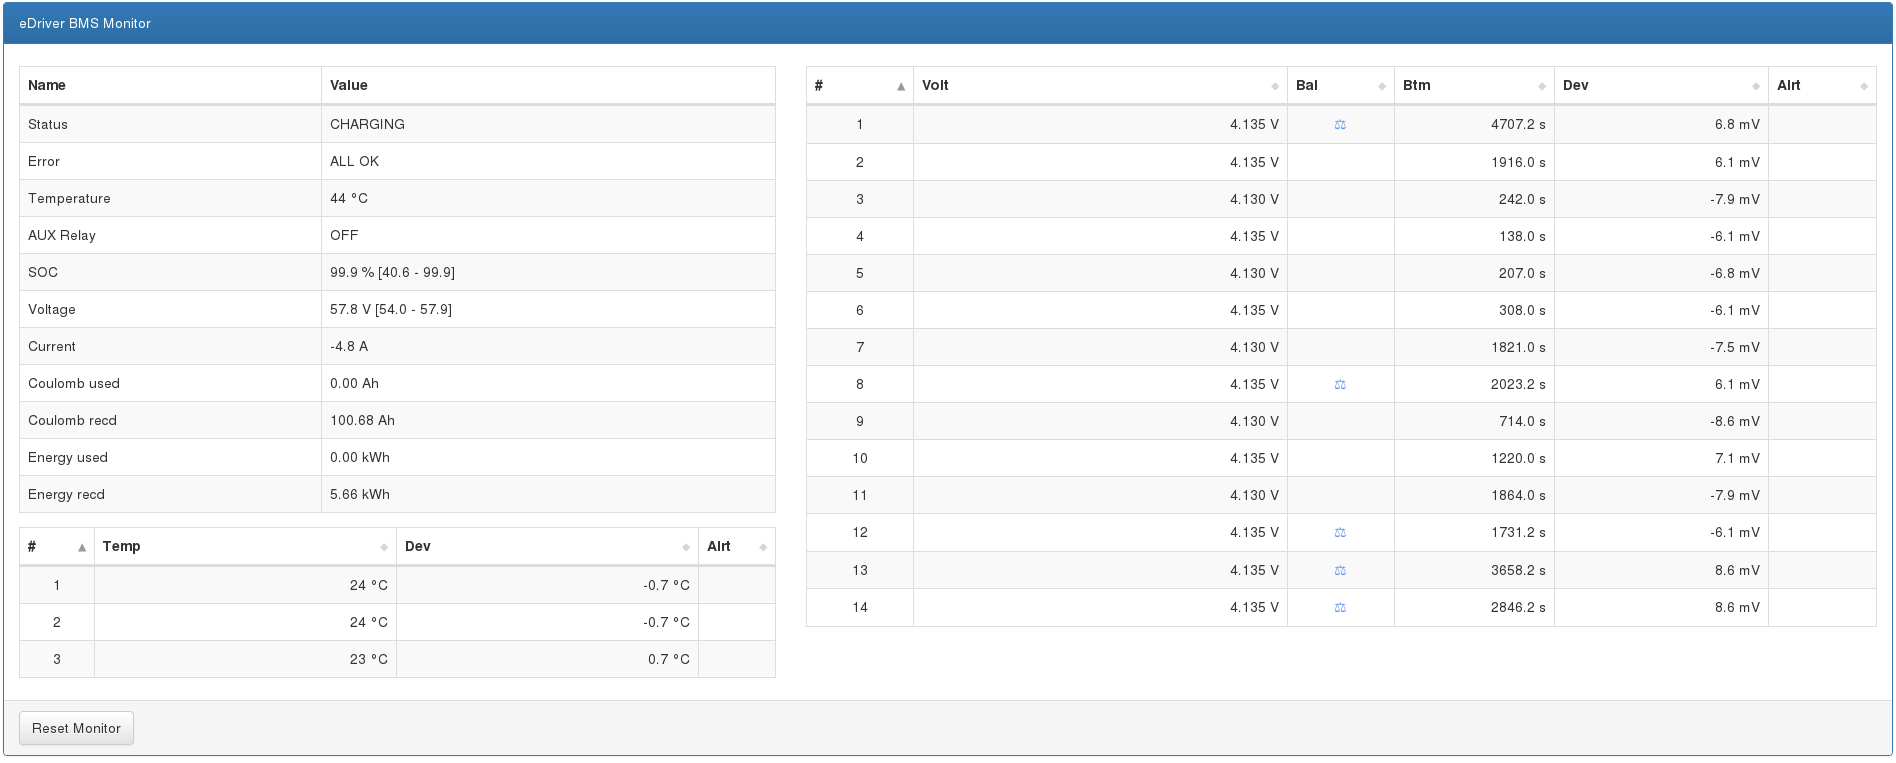Viewport: 1896px width, 763px height.
Task: Click the balance icon for cell 1
Action: (1340, 125)
